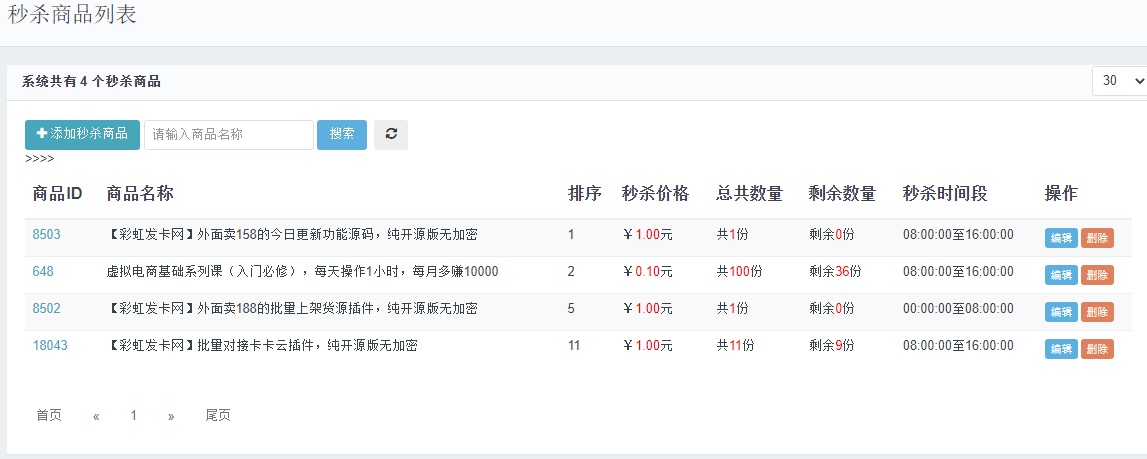The width and height of the screenshot is (1147, 459).
Task: Open product ID 18043 link
Action: point(50,346)
